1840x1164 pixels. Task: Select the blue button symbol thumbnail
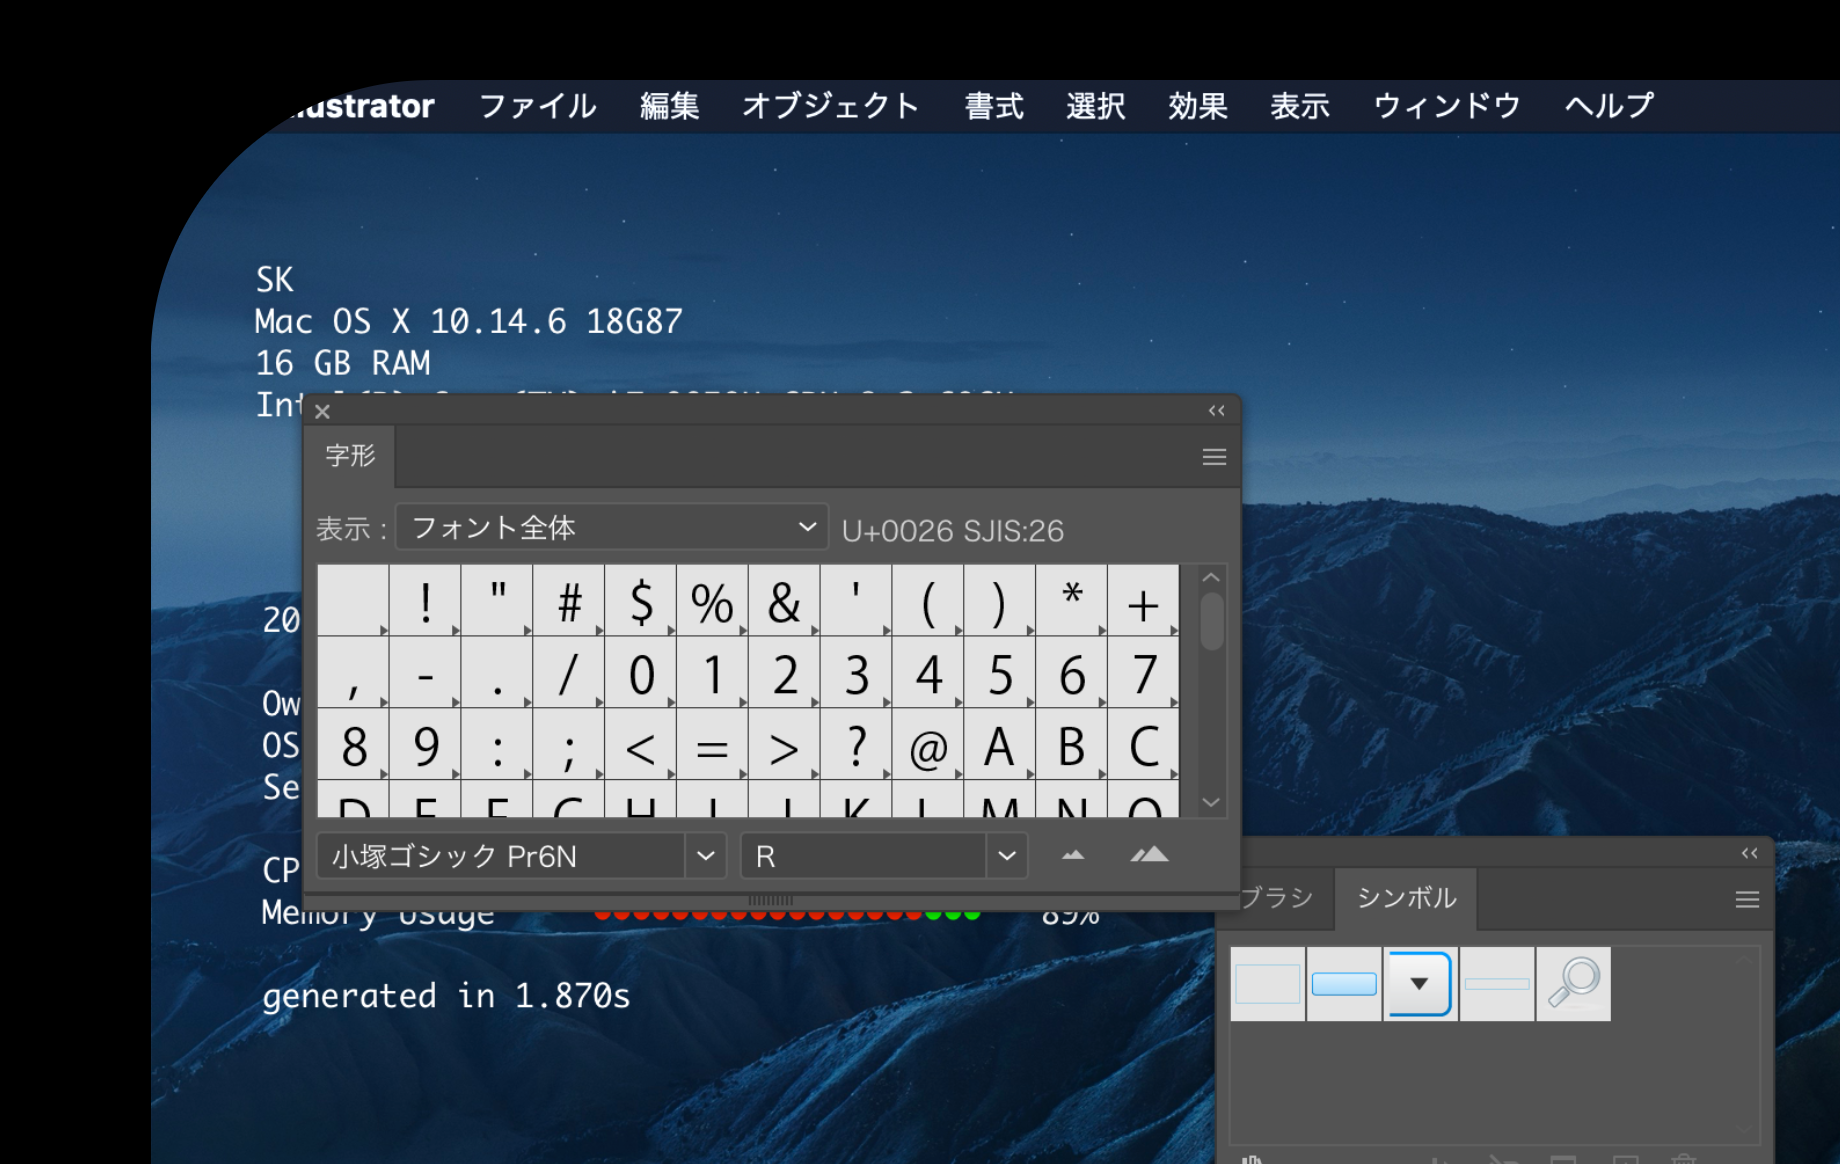[x=1343, y=984]
